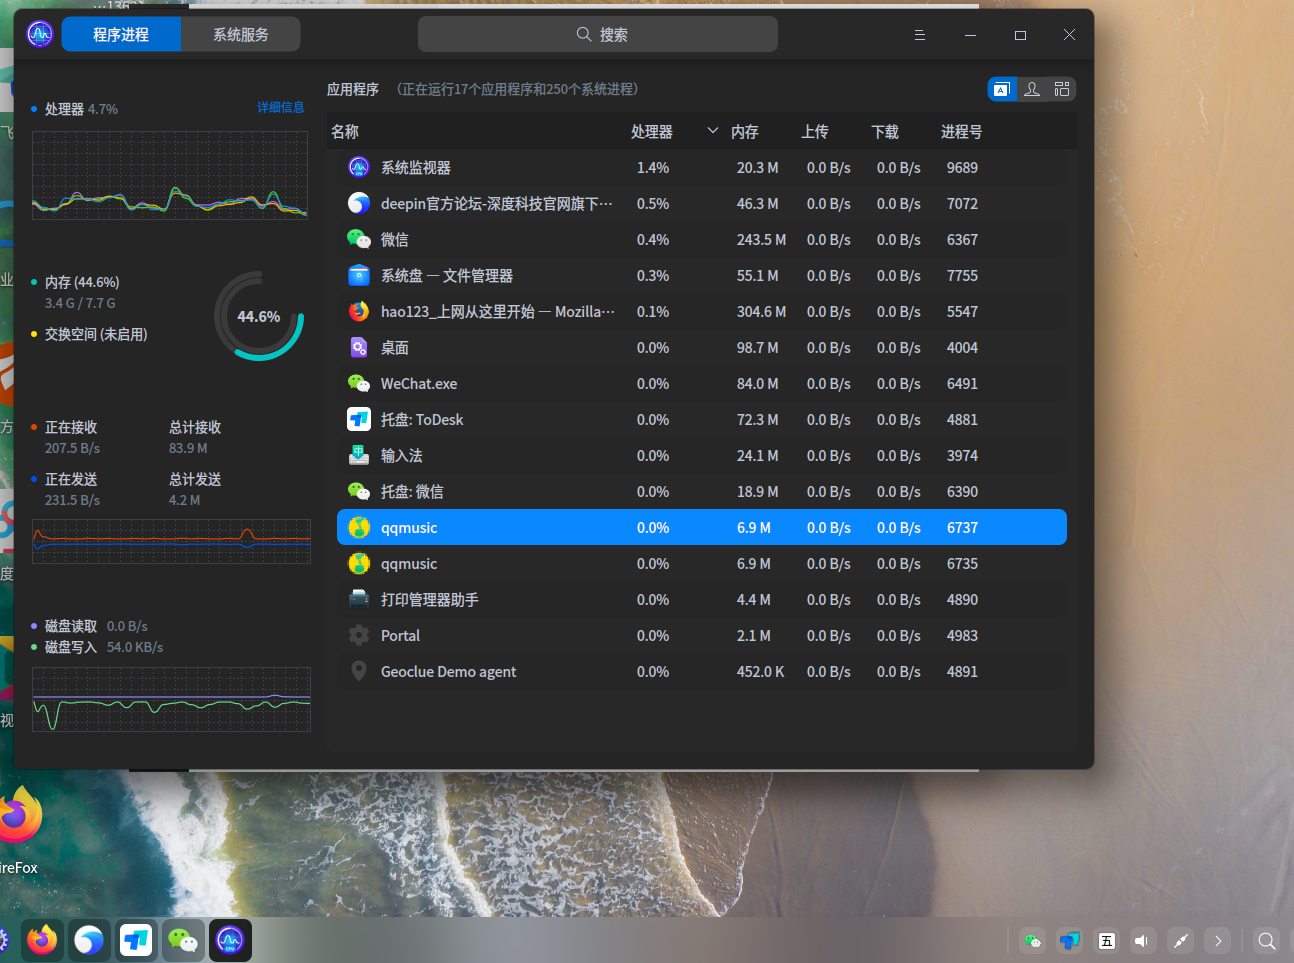Open the 详细信息 link for CPU

[280, 108]
